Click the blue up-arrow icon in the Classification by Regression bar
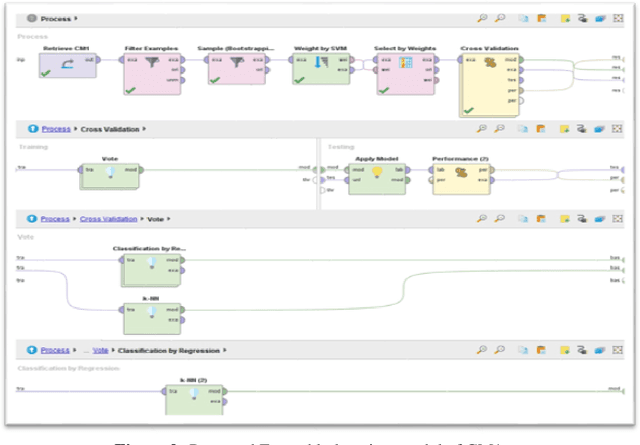Viewport: 640px width, 445px height. [32, 350]
